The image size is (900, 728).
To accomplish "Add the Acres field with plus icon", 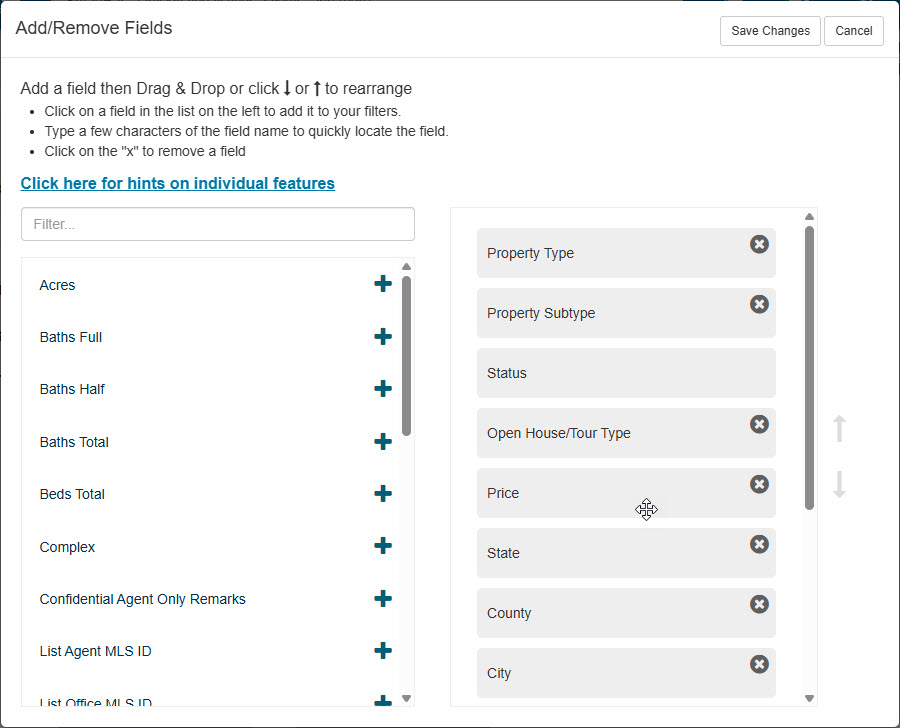I will pos(383,284).
